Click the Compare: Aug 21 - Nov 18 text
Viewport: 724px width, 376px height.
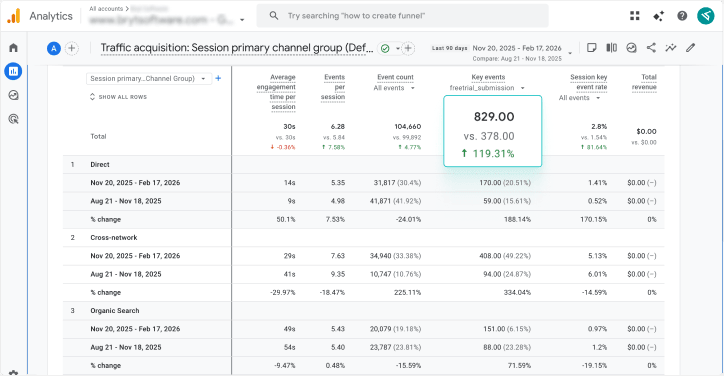(517, 59)
